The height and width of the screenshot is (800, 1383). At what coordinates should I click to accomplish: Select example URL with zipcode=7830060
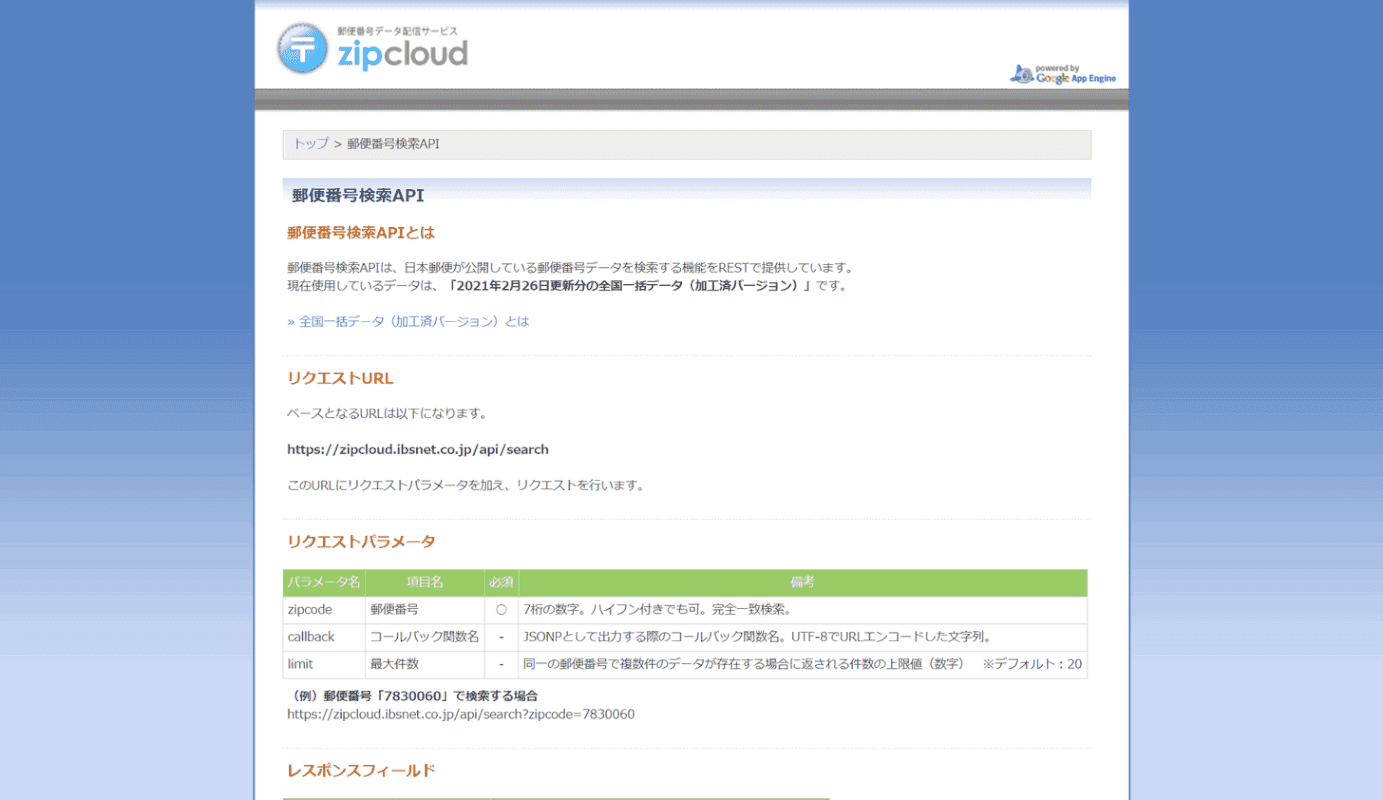pos(461,715)
